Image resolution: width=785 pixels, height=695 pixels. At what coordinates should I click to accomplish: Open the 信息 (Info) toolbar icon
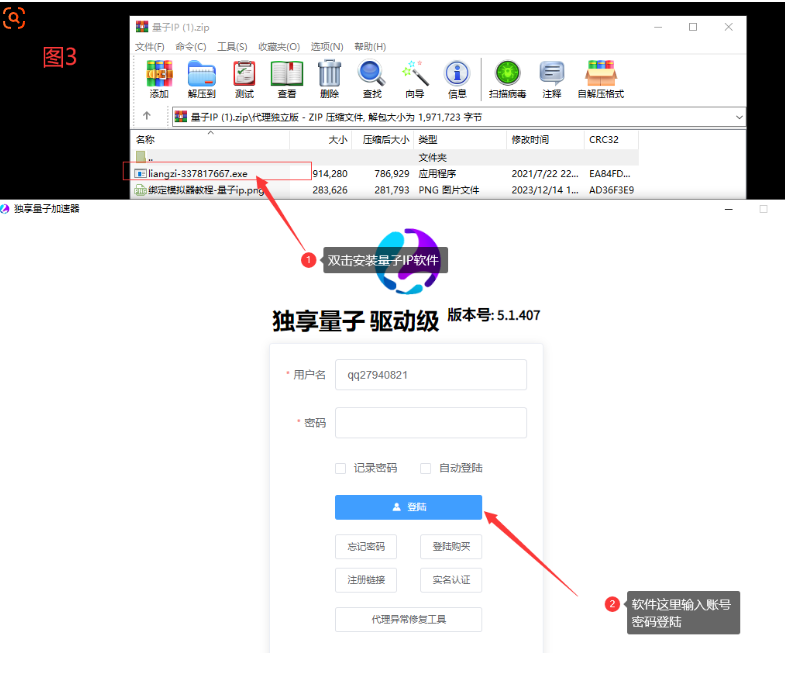coord(457,74)
